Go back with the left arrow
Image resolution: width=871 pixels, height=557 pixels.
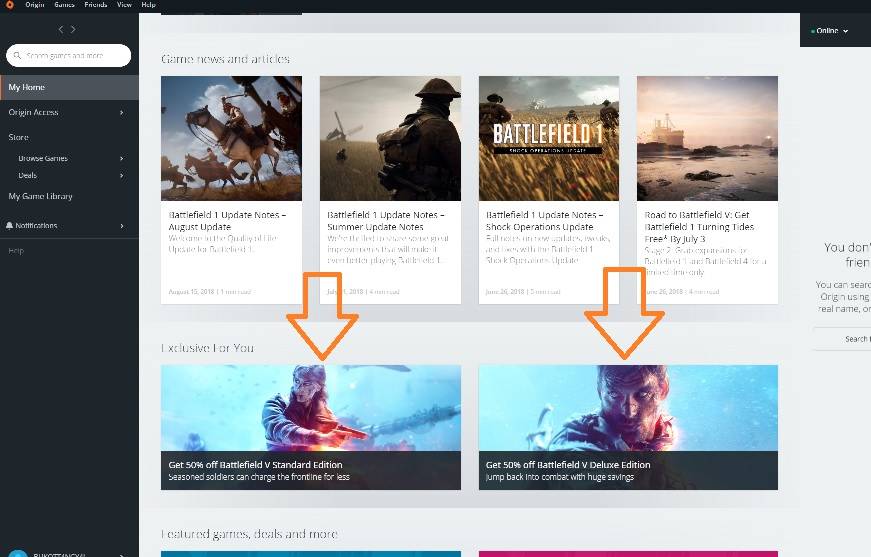pos(61,30)
